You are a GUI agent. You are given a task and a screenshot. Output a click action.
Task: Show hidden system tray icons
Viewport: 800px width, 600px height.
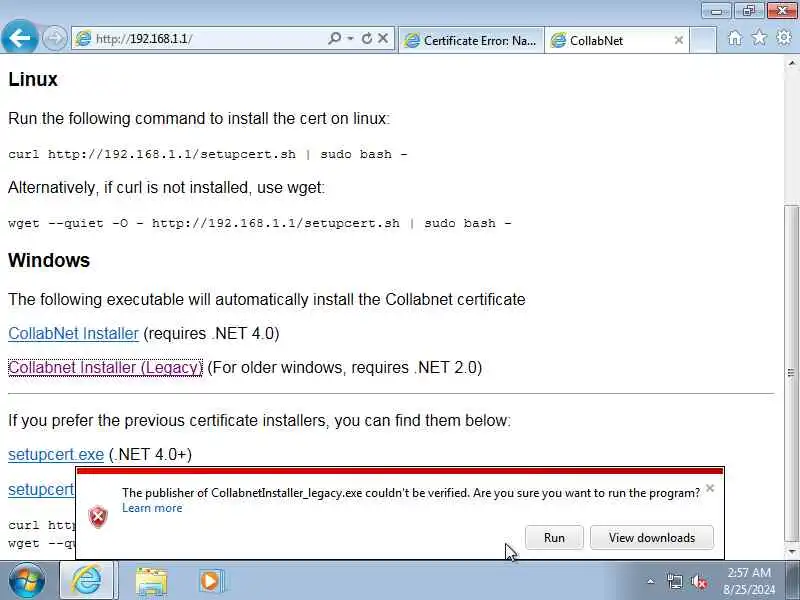(x=651, y=581)
